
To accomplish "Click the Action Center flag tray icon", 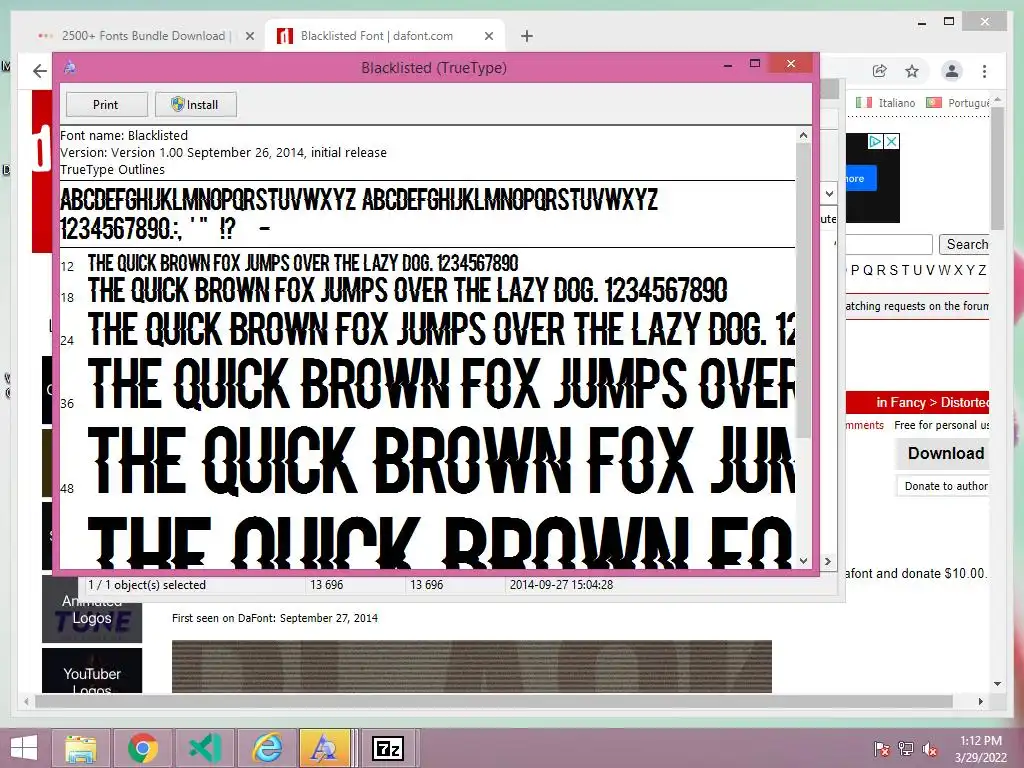I will (x=881, y=749).
